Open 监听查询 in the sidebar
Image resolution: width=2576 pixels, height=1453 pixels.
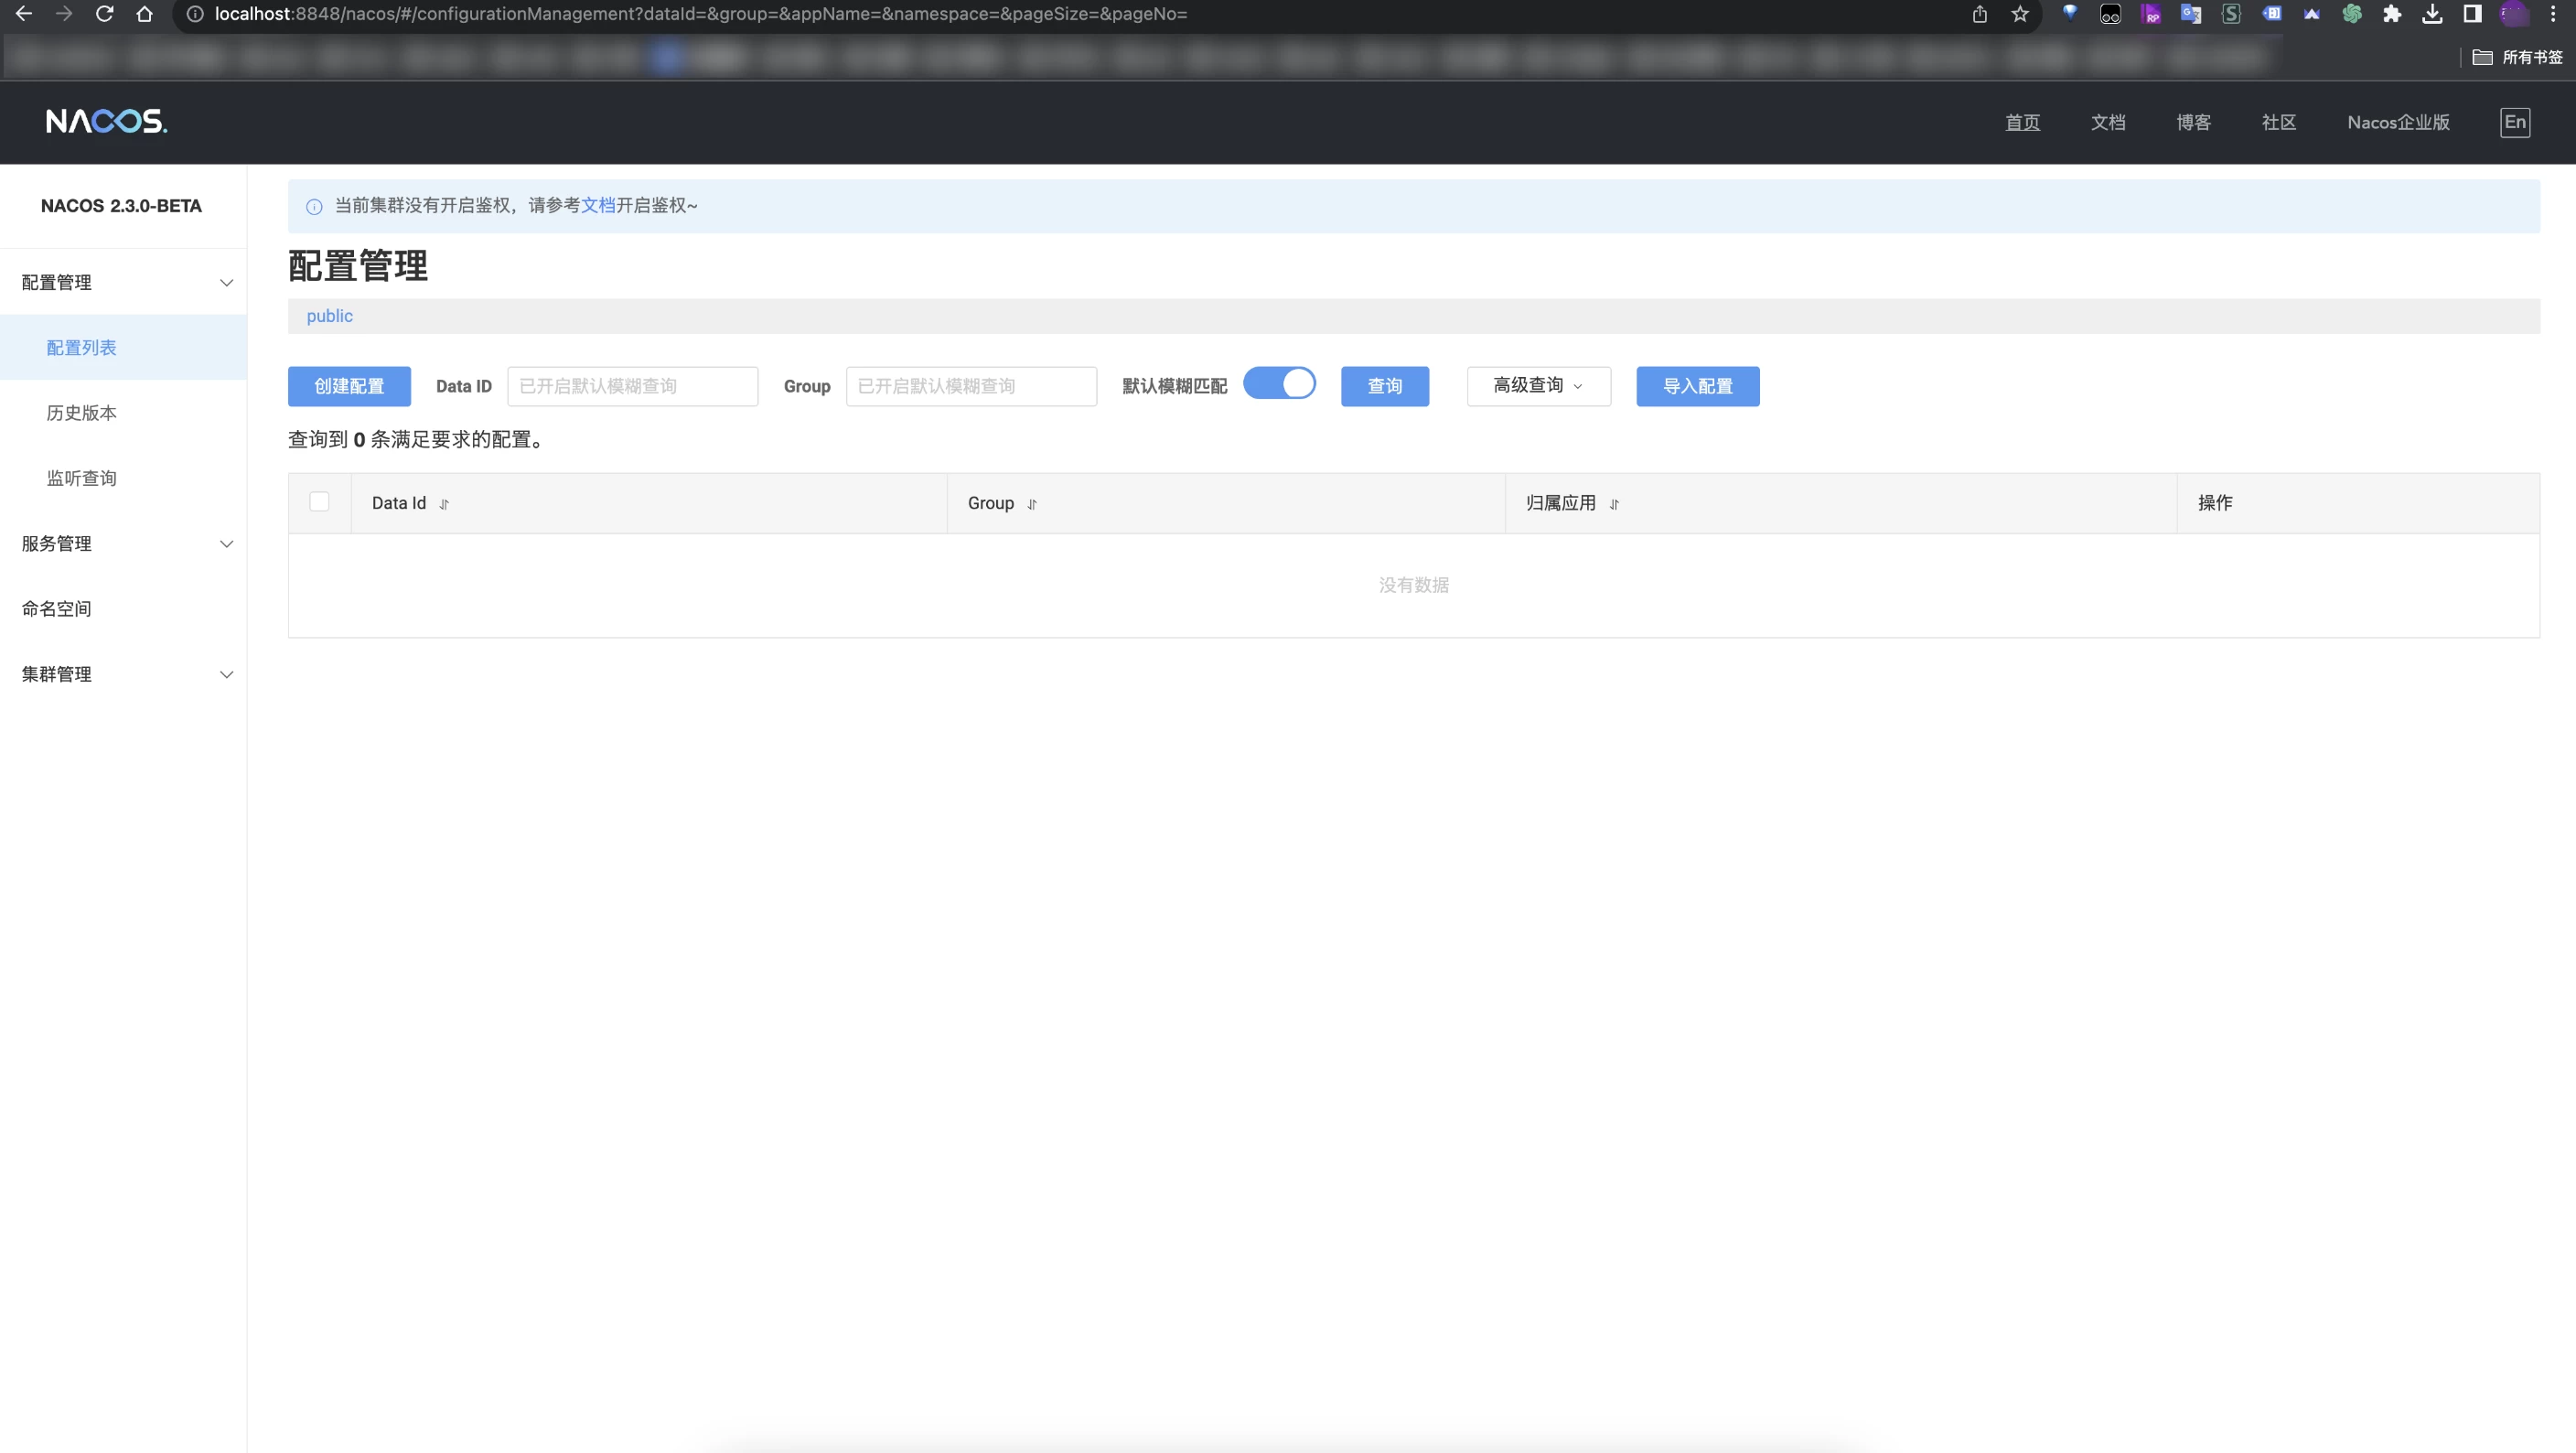tap(82, 478)
